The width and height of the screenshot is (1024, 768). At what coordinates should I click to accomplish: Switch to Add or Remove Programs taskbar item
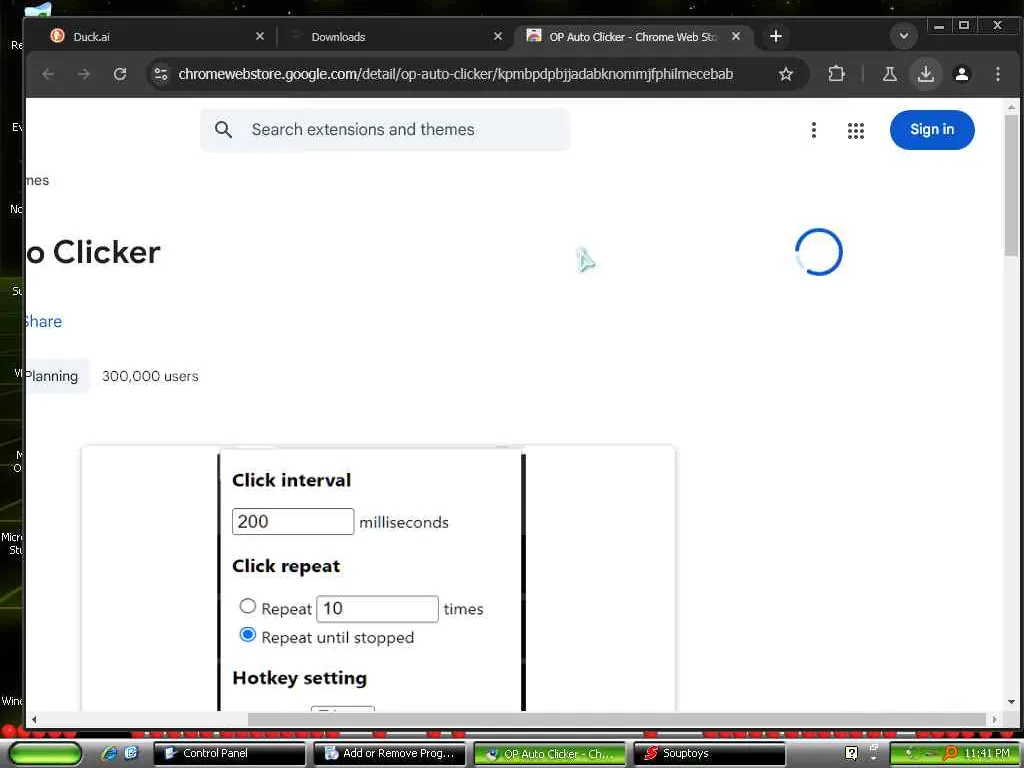click(390, 753)
